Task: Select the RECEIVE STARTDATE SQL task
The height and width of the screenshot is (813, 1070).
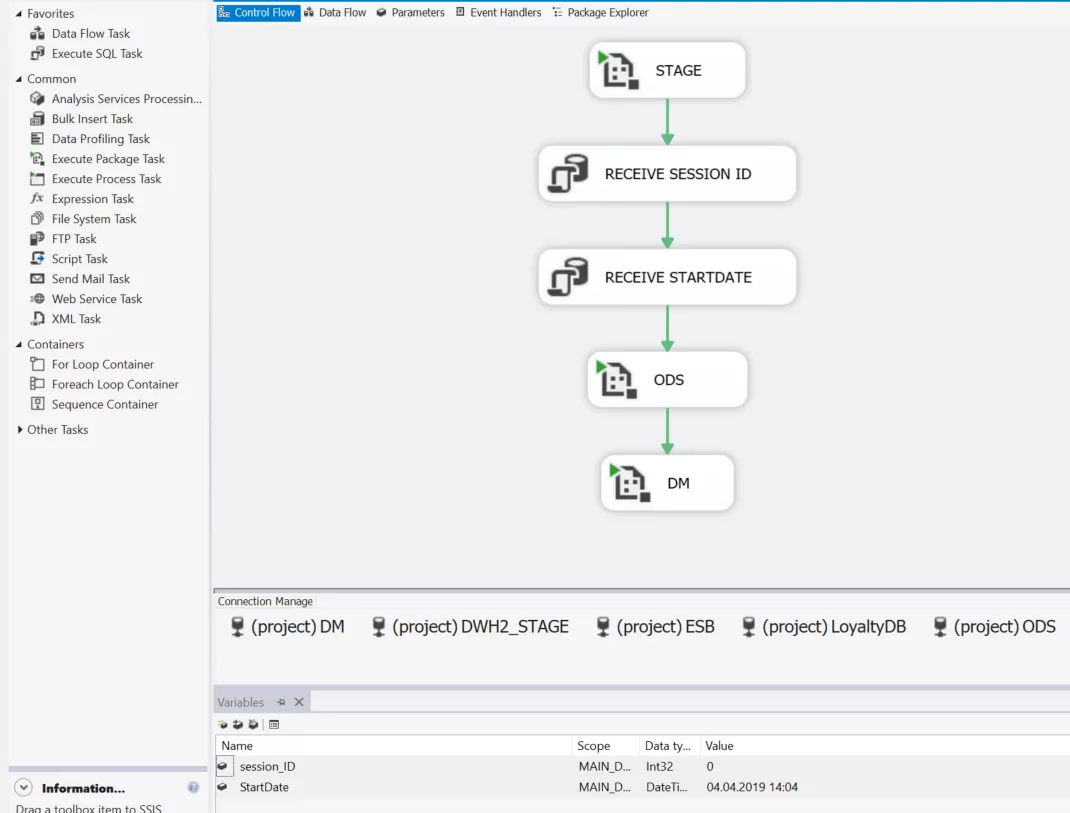Action: 667,276
